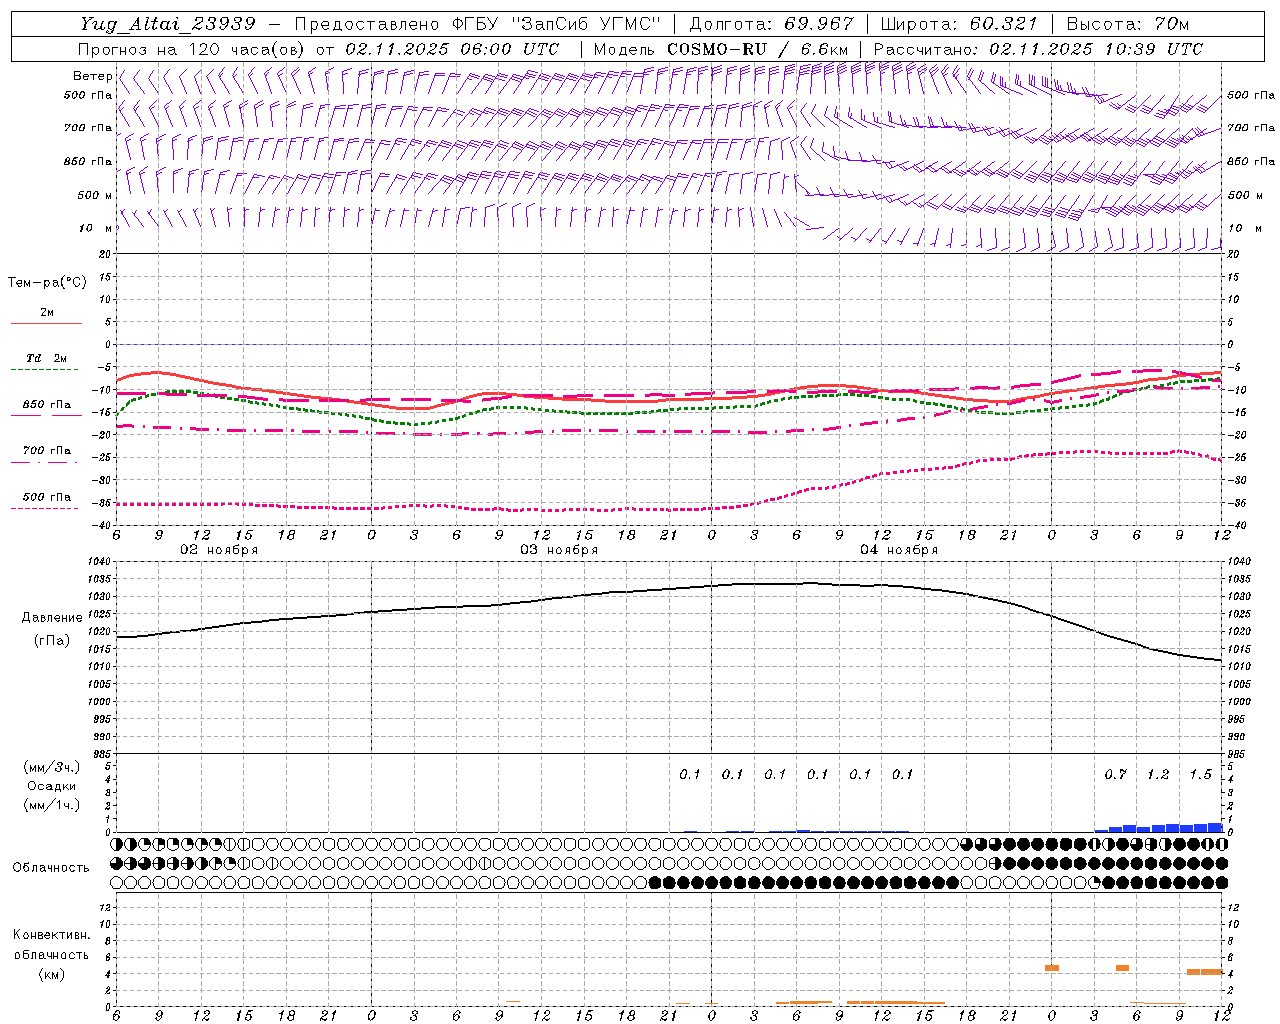Click the 04 ноября date label
The image size is (1280, 1024).
(899, 550)
